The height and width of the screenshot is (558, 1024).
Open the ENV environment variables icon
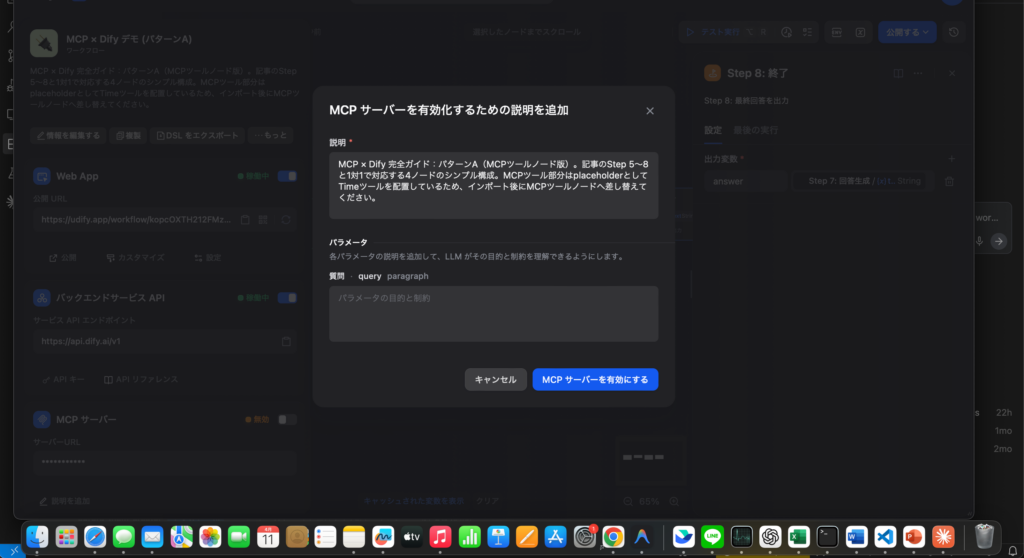pyautogui.click(x=837, y=32)
